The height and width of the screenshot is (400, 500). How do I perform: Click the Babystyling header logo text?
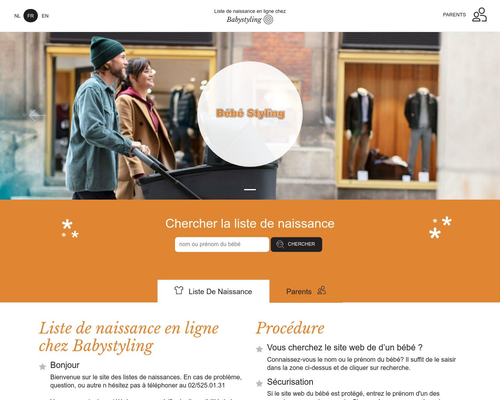244,20
